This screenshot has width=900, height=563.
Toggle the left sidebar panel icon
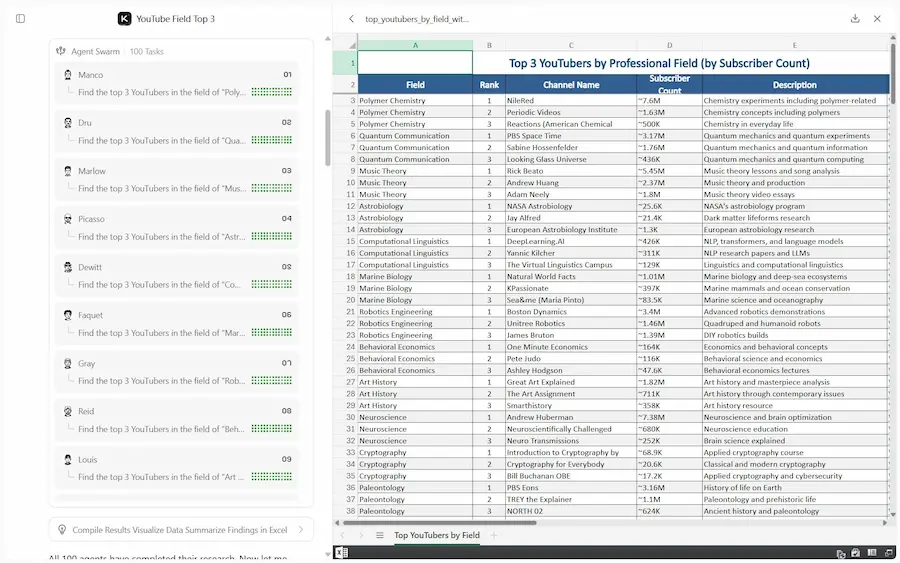coord(20,19)
